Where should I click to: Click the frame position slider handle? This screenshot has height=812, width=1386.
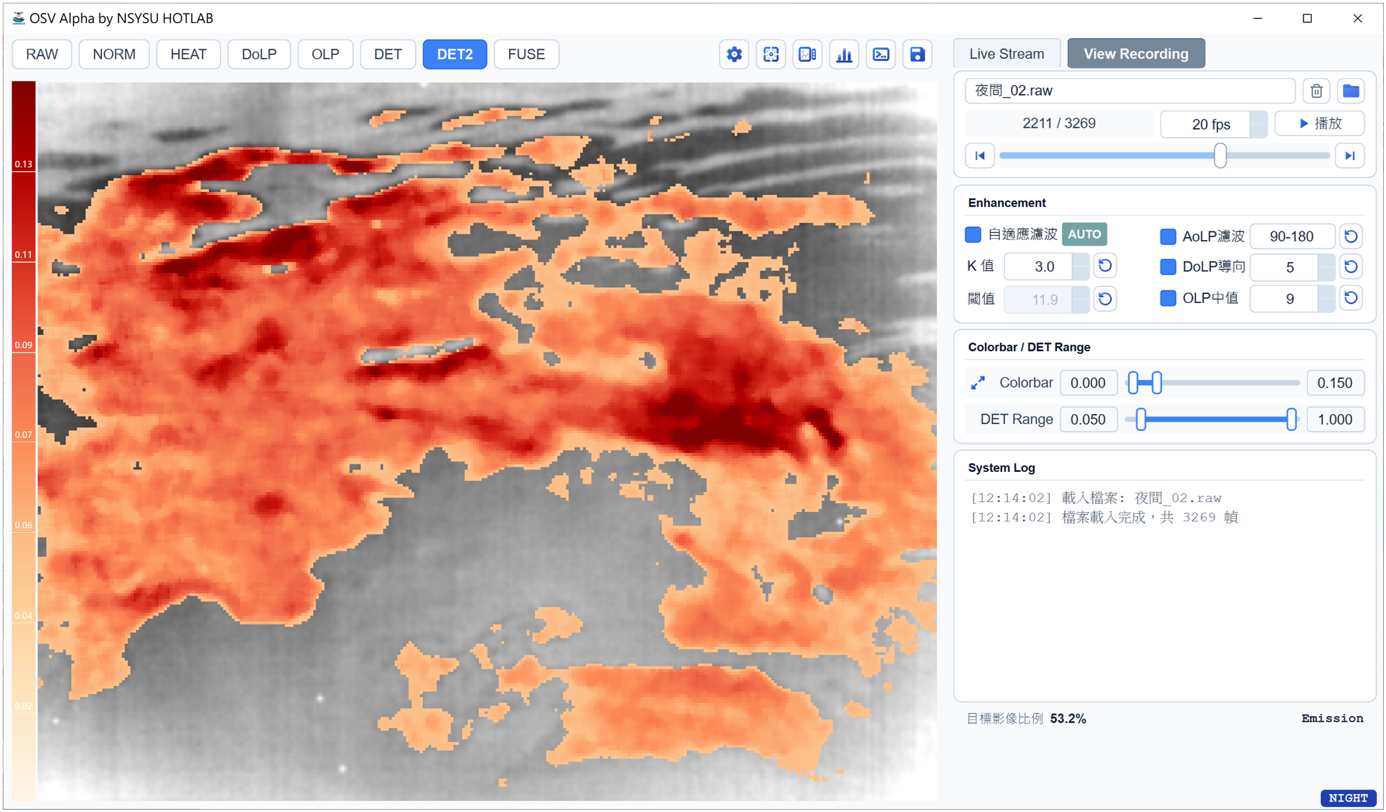1220,156
